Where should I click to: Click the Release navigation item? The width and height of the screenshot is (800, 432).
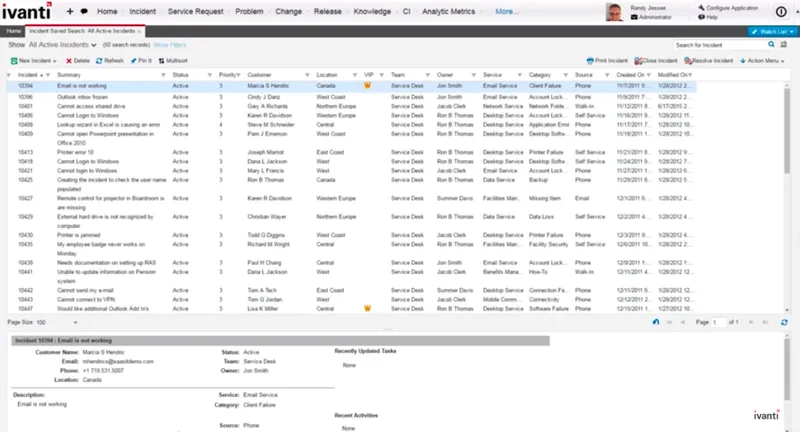coord(328,11)
